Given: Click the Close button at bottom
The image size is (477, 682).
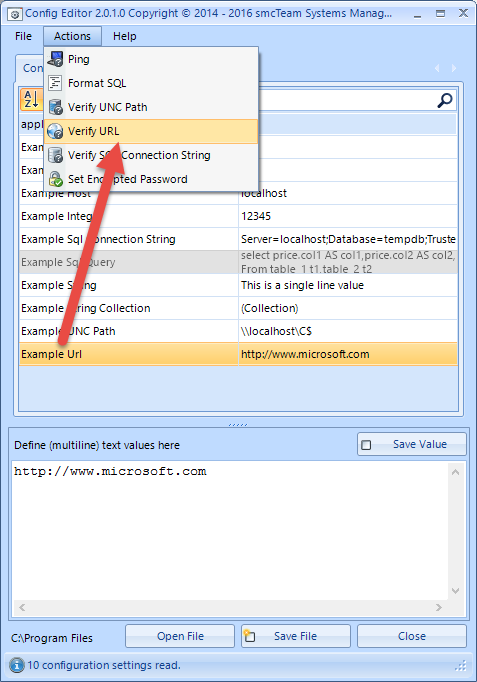Looking at the screenshot, I should [412, 636].
